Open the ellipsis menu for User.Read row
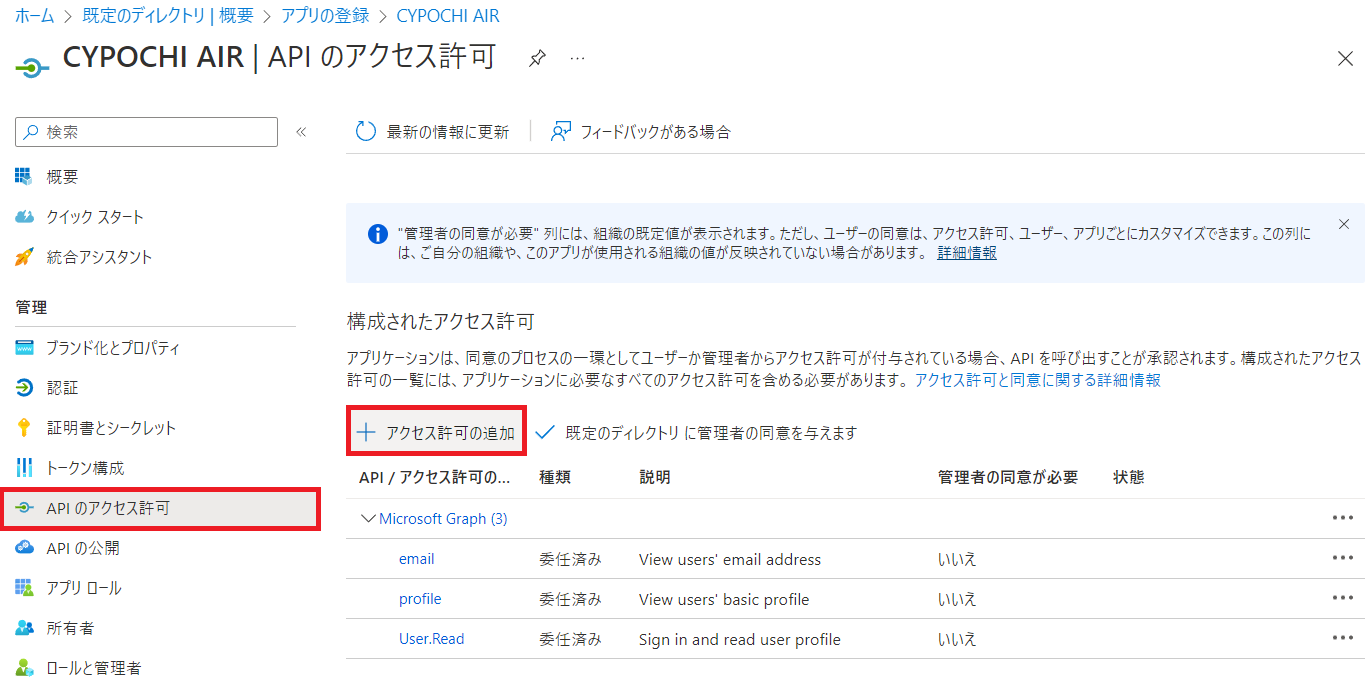This screenshot has width=1370, height=690. [x=1343, y=638]
